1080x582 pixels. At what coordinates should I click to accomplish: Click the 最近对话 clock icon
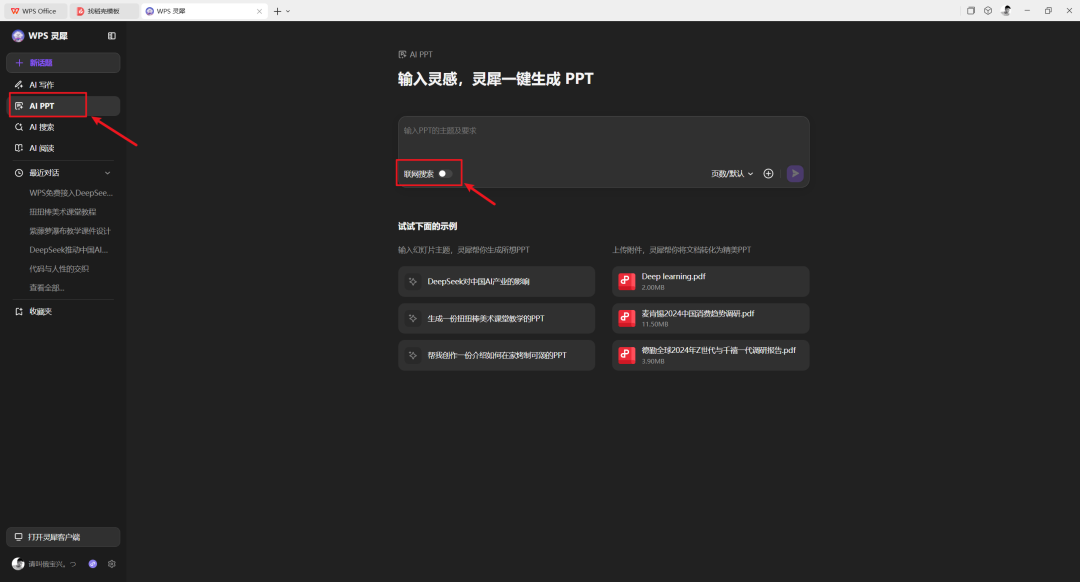coord(19,173)
